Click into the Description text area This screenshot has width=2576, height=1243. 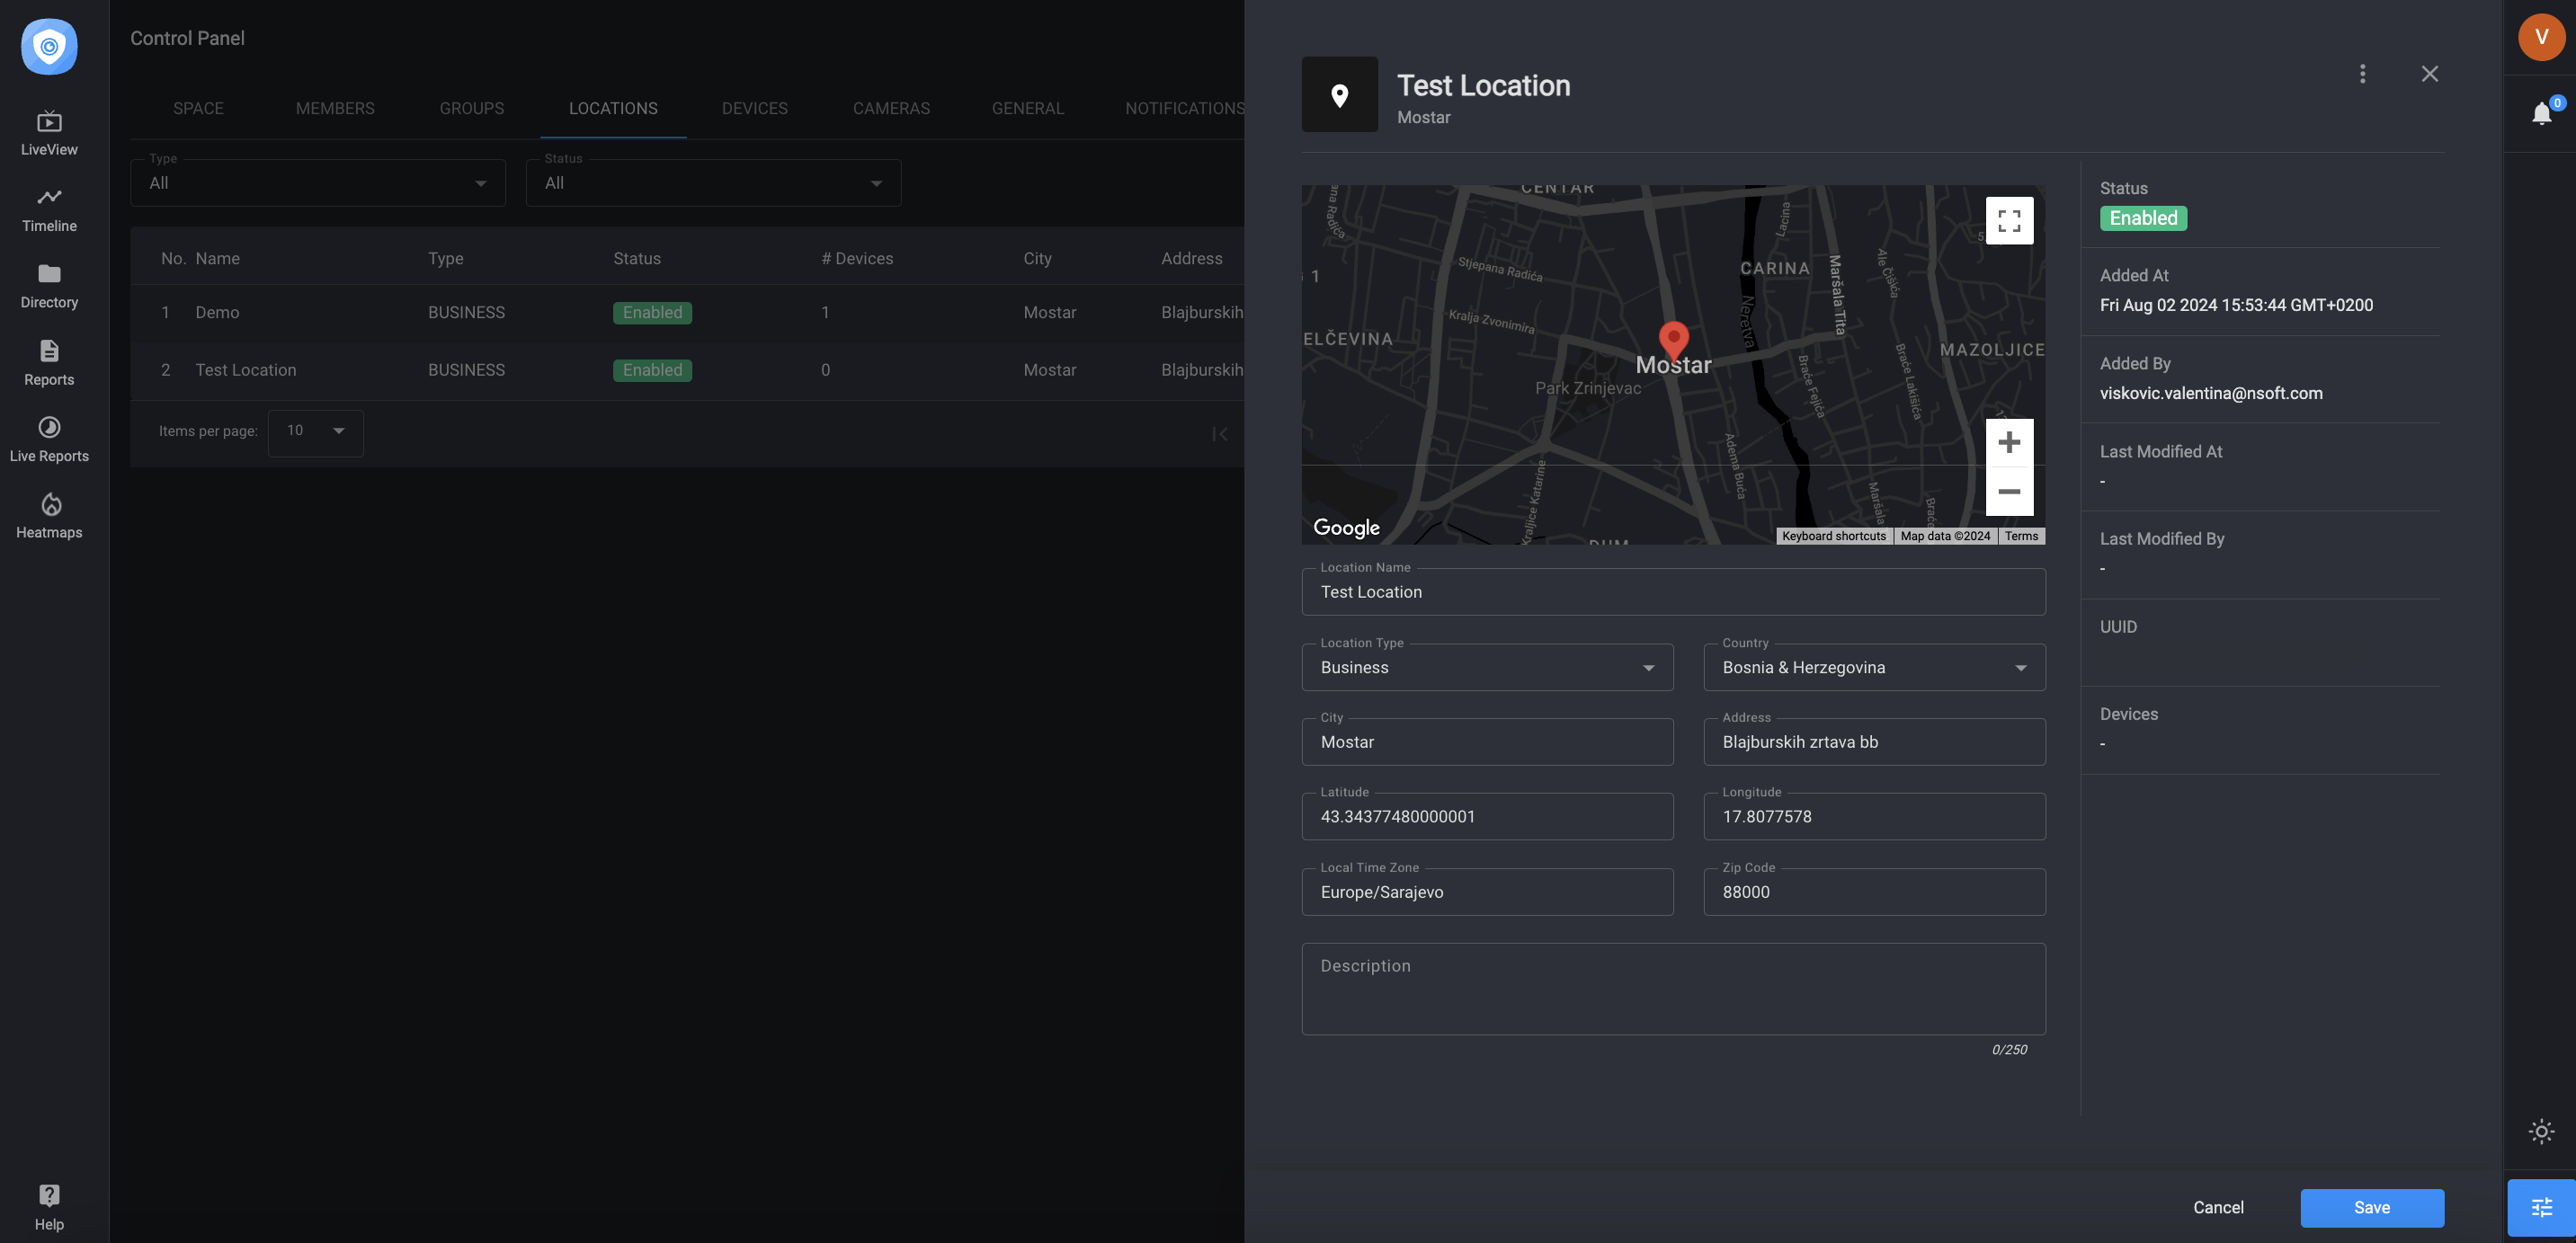coord(1673,989)
